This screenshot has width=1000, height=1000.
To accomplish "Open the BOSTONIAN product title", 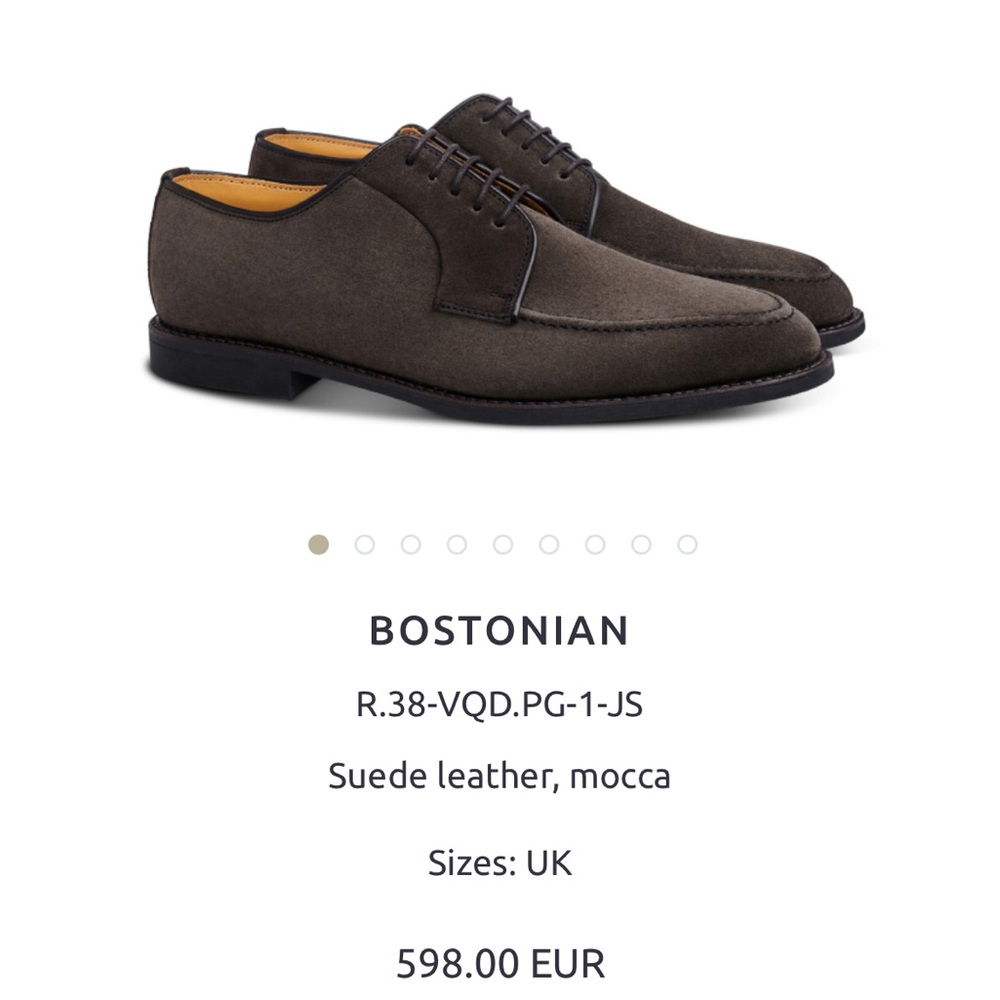I will pyautogui.click(x=500, y=632).
